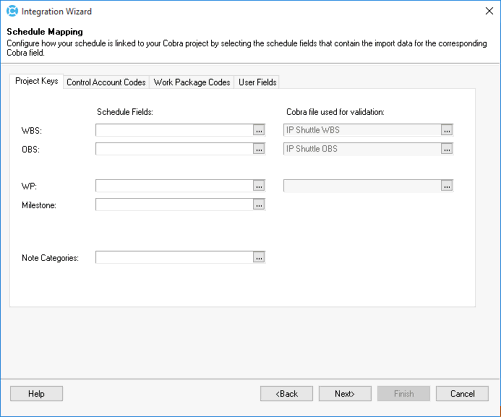Click inside the Milestone schedule field box
Viewport: 501px width, 417px height.
[174, 204]
